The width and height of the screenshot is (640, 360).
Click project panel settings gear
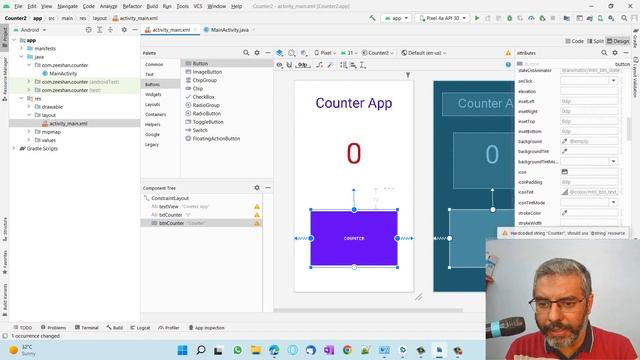(124, 30)
